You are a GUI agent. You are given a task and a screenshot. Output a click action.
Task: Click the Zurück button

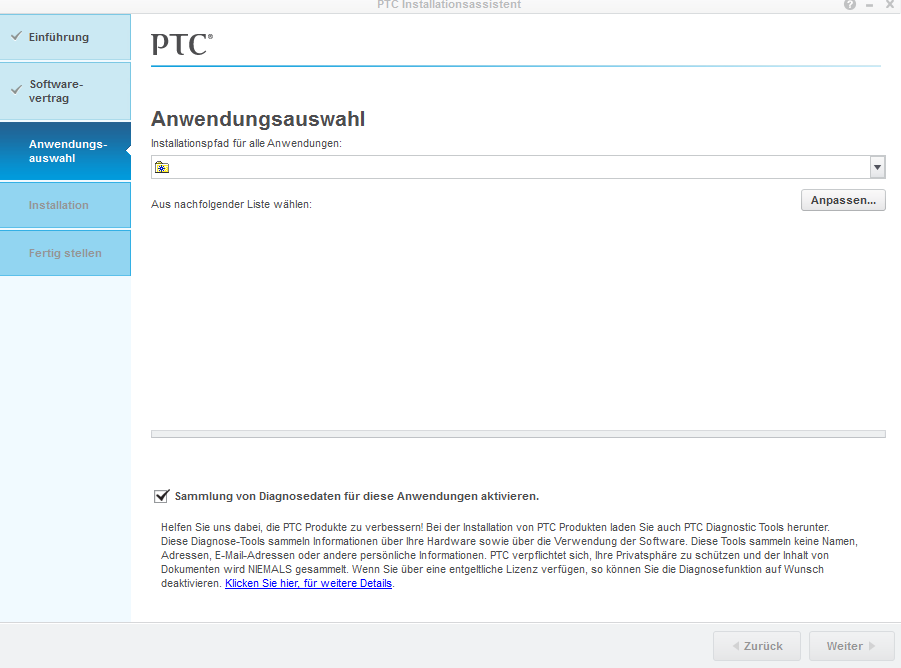point(757,646)
